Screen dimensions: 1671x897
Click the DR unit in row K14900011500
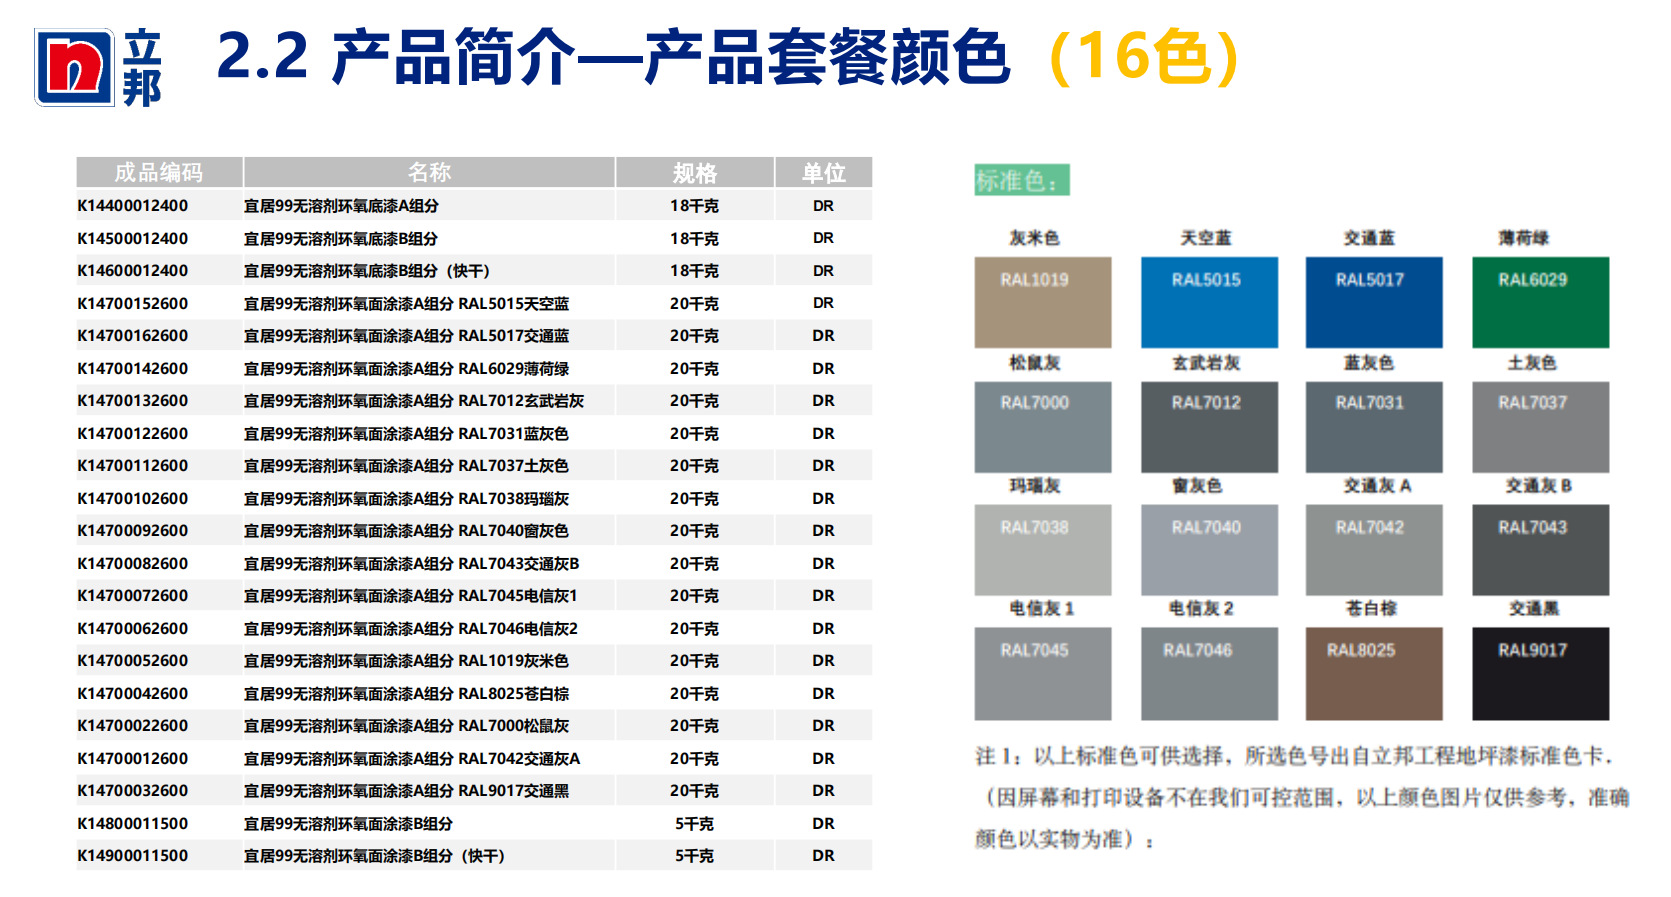(823, 856)
